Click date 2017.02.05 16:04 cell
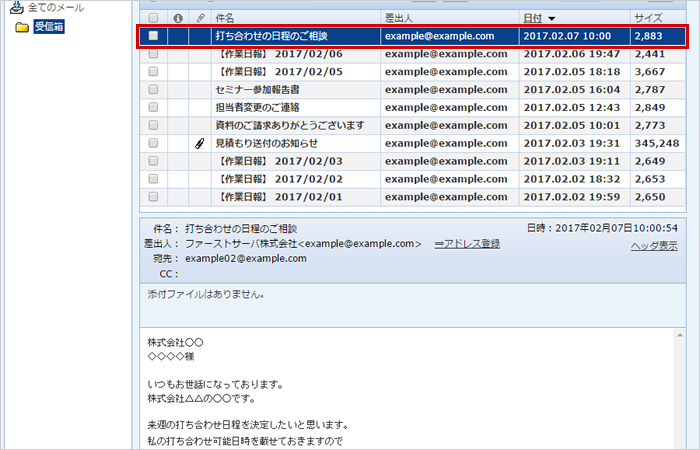 click(x=572, y=90)
